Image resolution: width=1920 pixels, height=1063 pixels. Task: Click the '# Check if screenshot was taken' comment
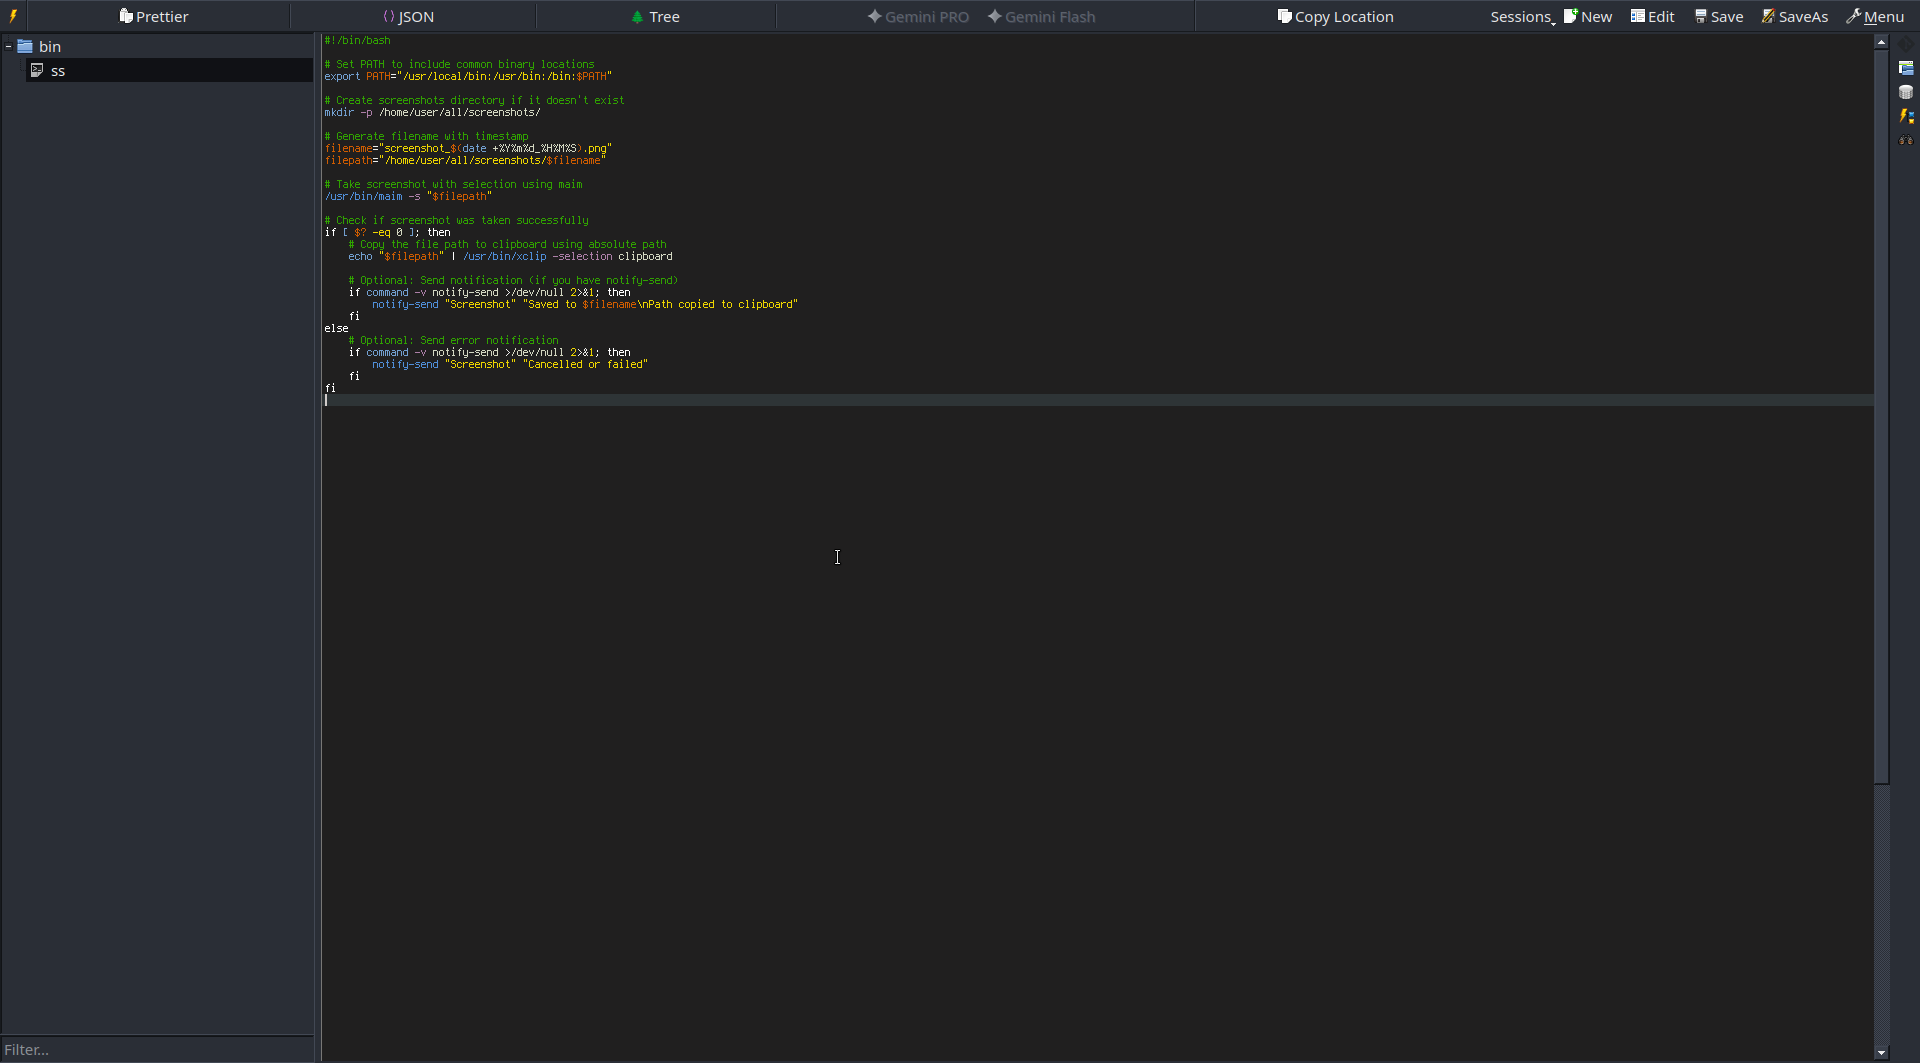coord(456,220)
